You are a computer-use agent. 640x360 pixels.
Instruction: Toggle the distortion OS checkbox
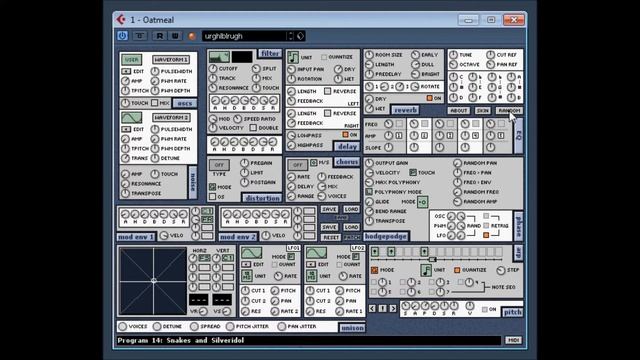(212, 197)
